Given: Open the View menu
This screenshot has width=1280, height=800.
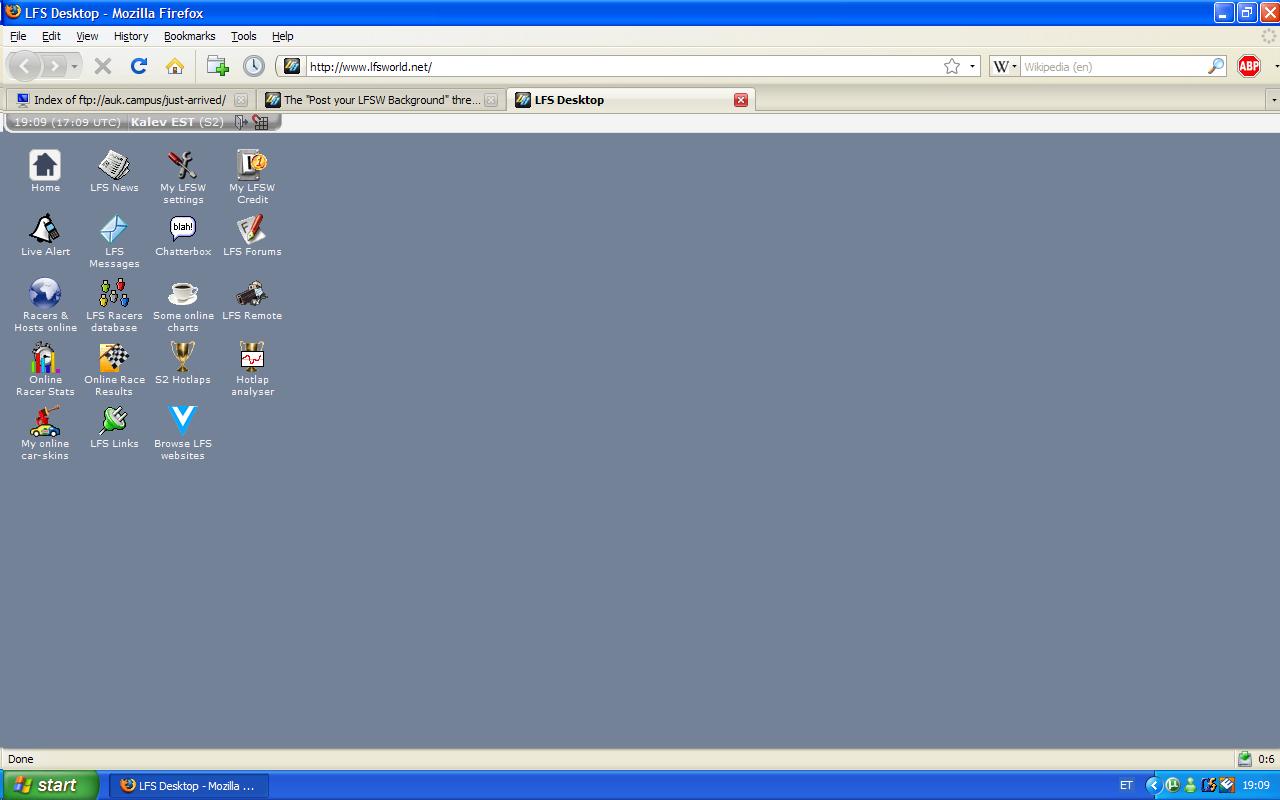Looking at the screenshot, I should (x=87, y=36).
